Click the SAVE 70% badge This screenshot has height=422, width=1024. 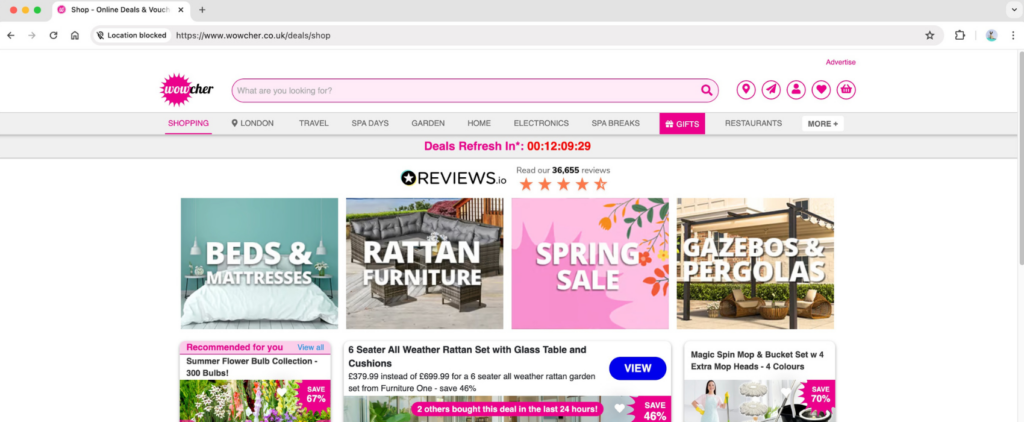coord(820,394)
